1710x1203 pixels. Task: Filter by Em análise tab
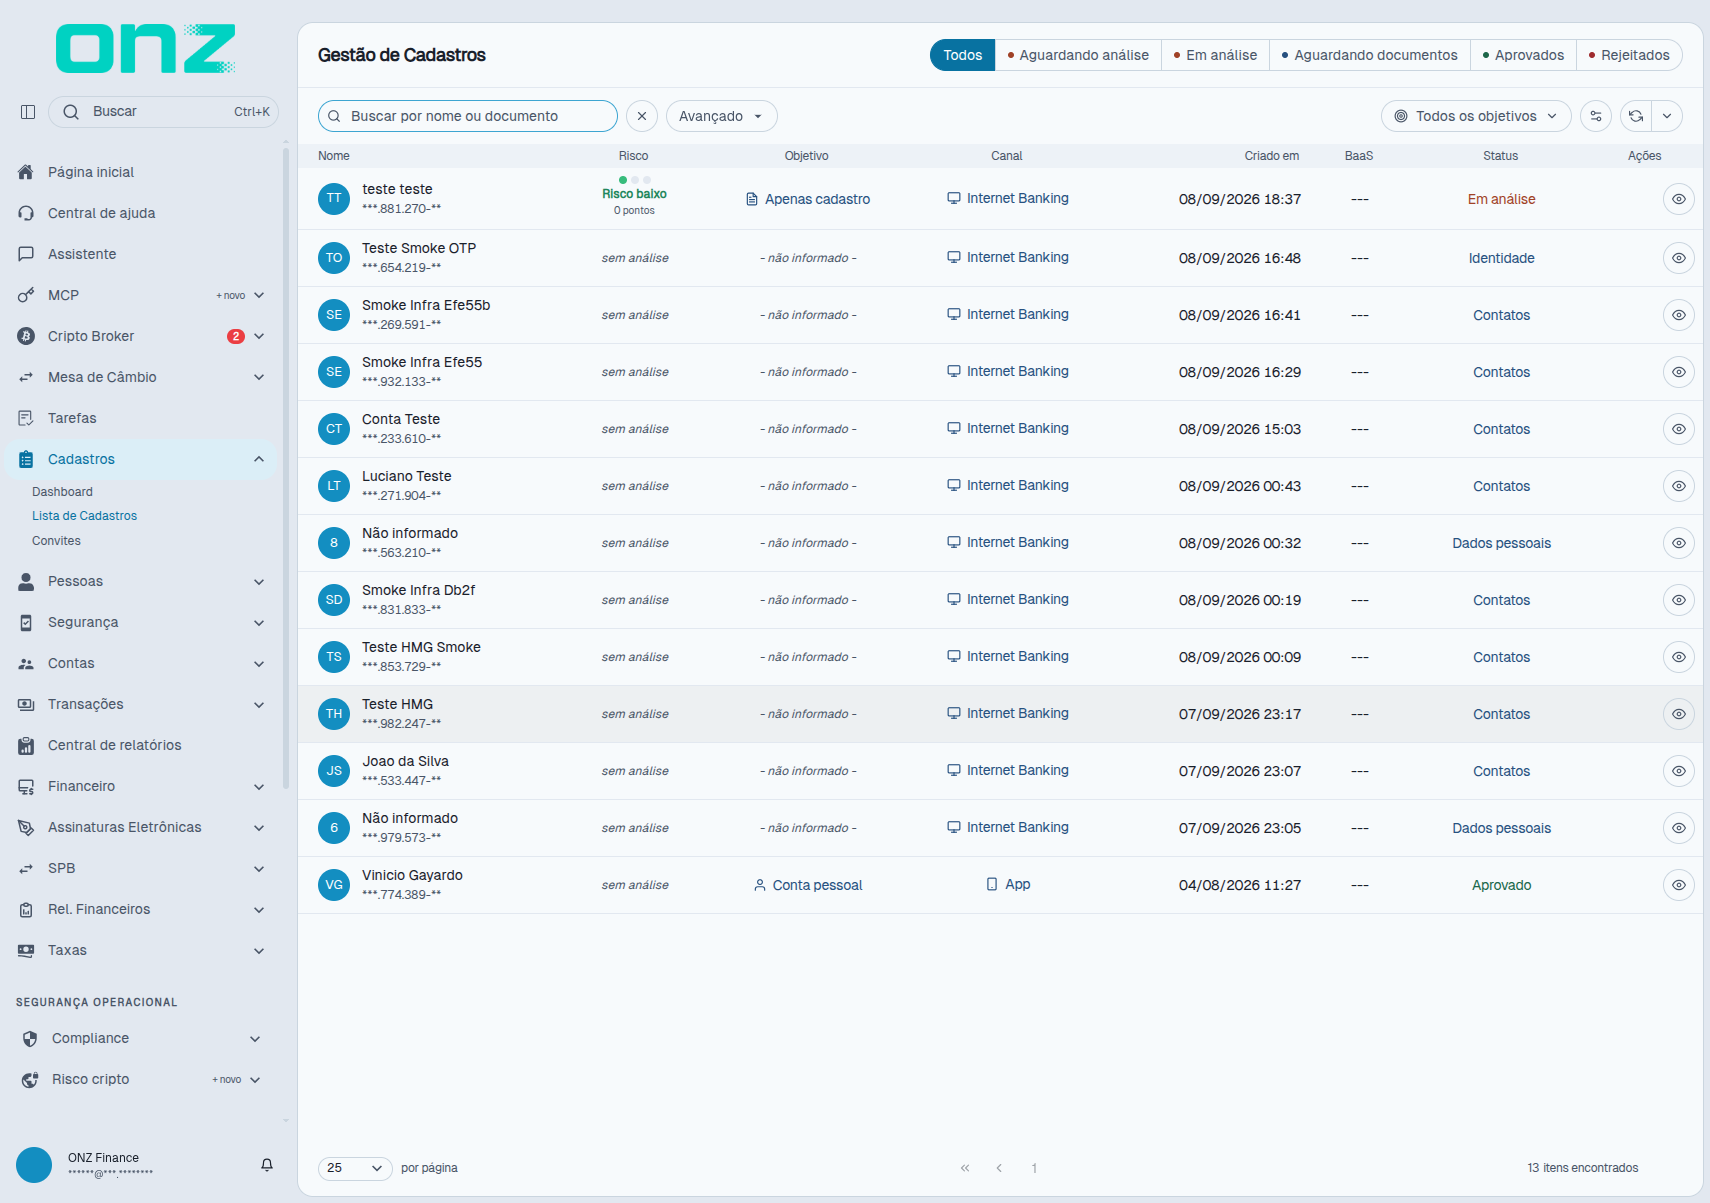(1215, 55)
